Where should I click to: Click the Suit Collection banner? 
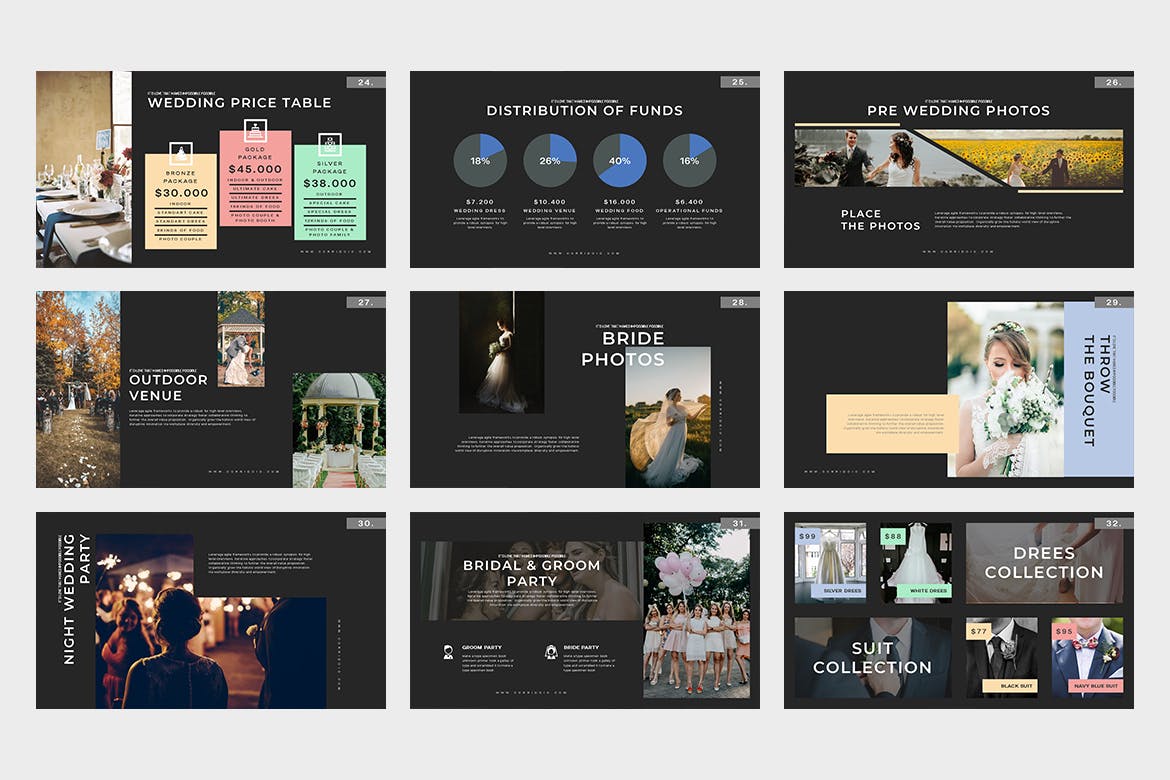(872, 657)
